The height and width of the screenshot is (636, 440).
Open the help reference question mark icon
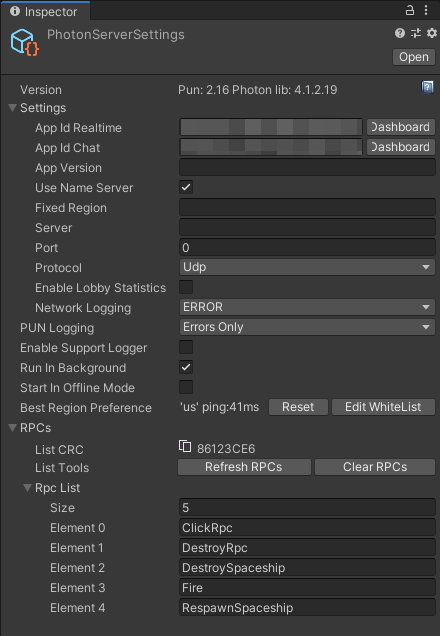tap(400, 33)
